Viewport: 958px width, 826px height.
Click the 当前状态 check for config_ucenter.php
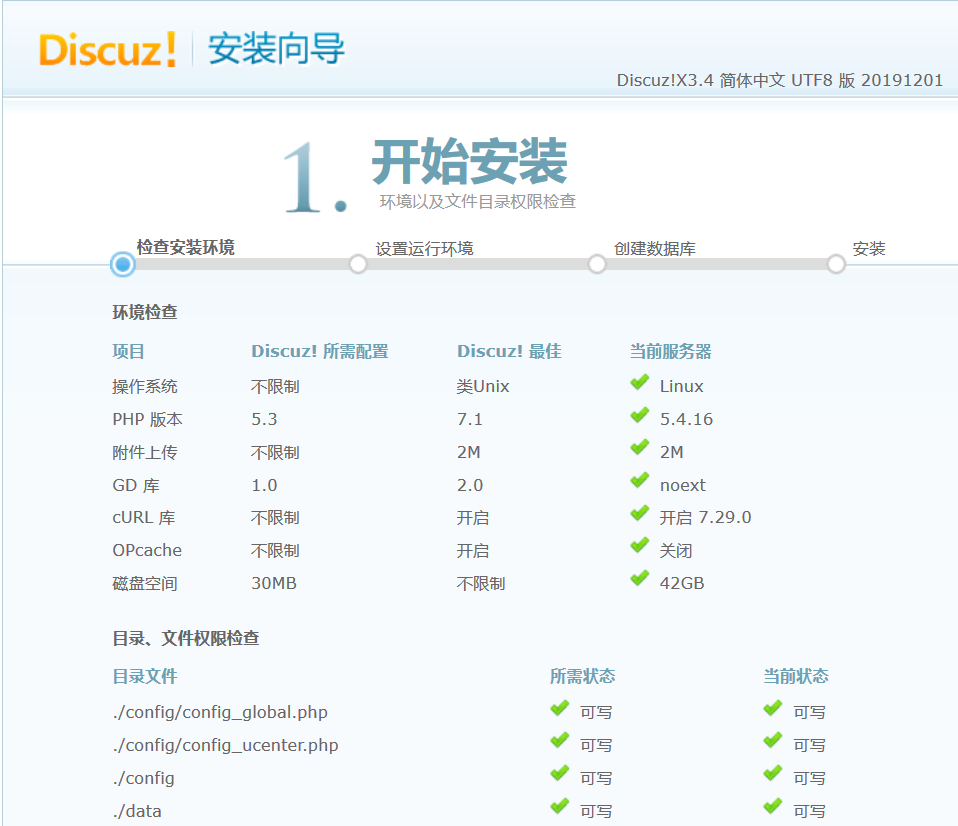point(772,744)
